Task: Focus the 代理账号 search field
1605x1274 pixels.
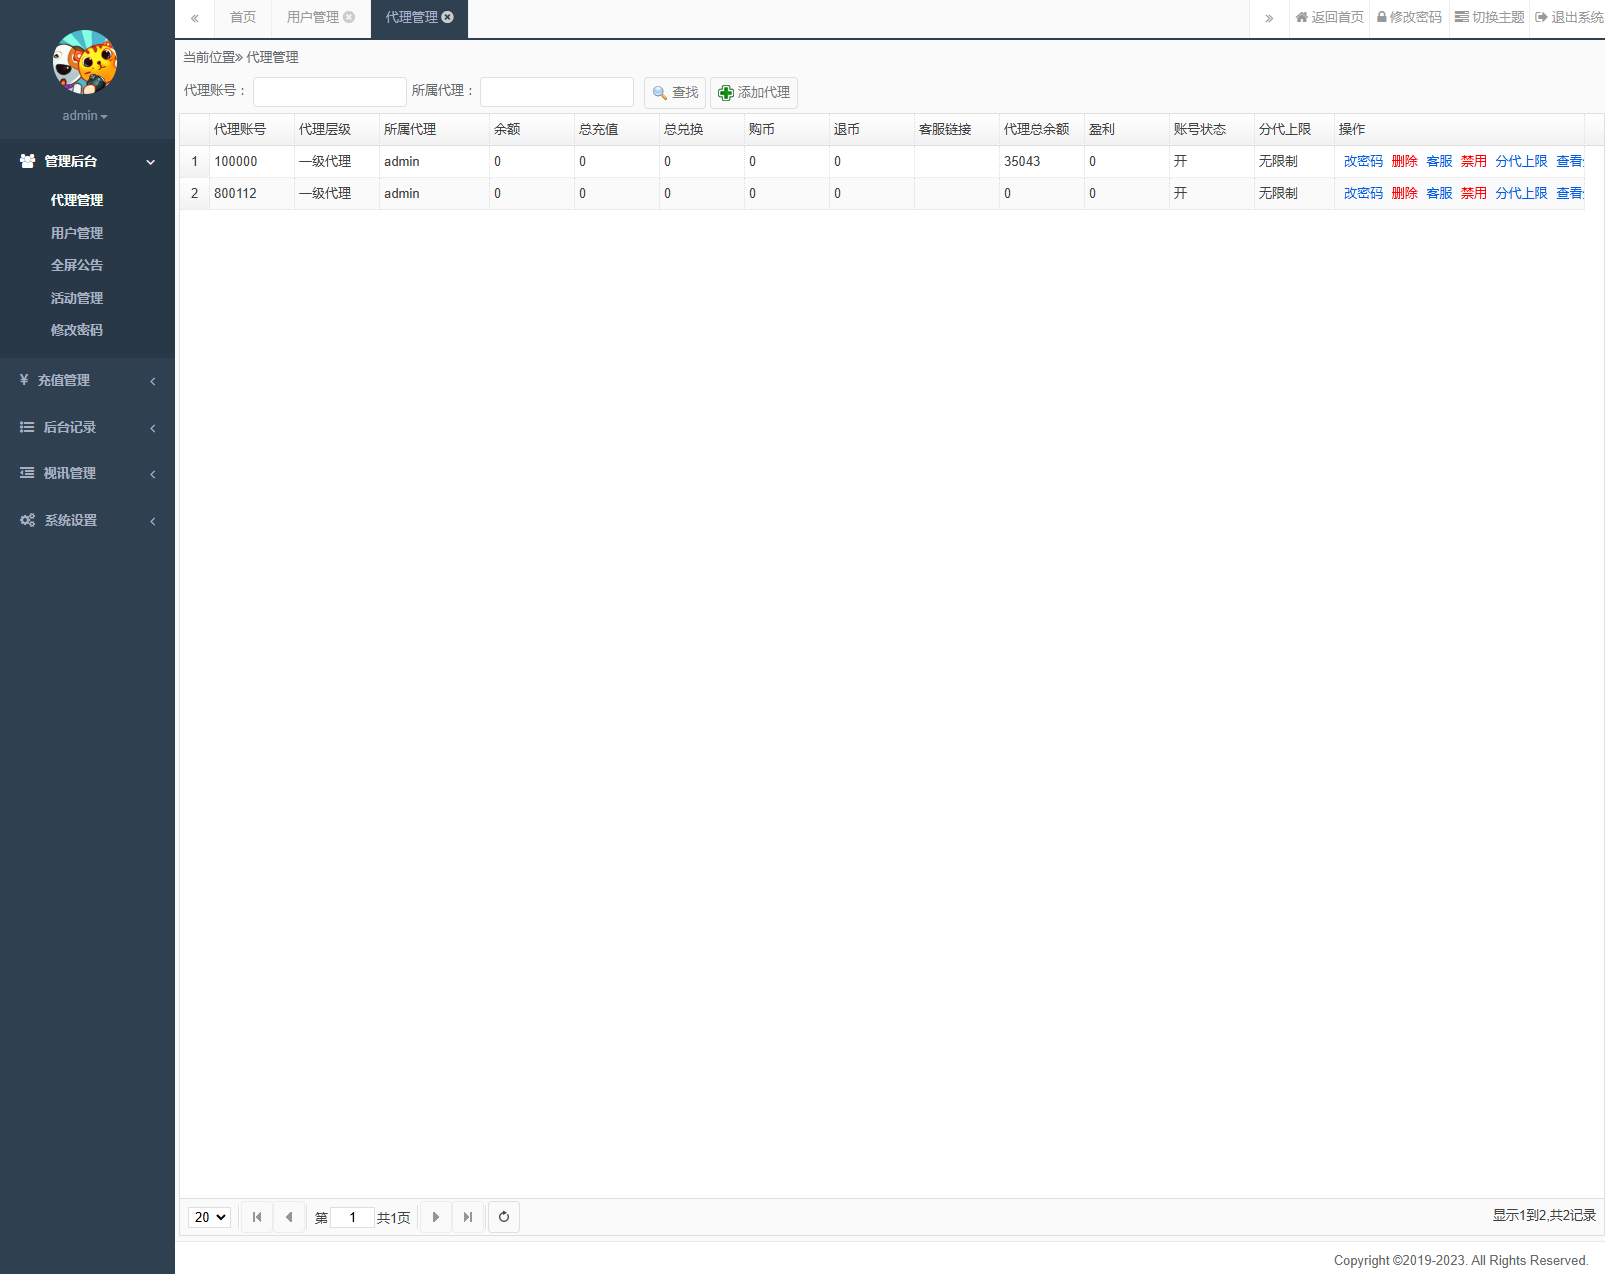Action: (330, 92)
